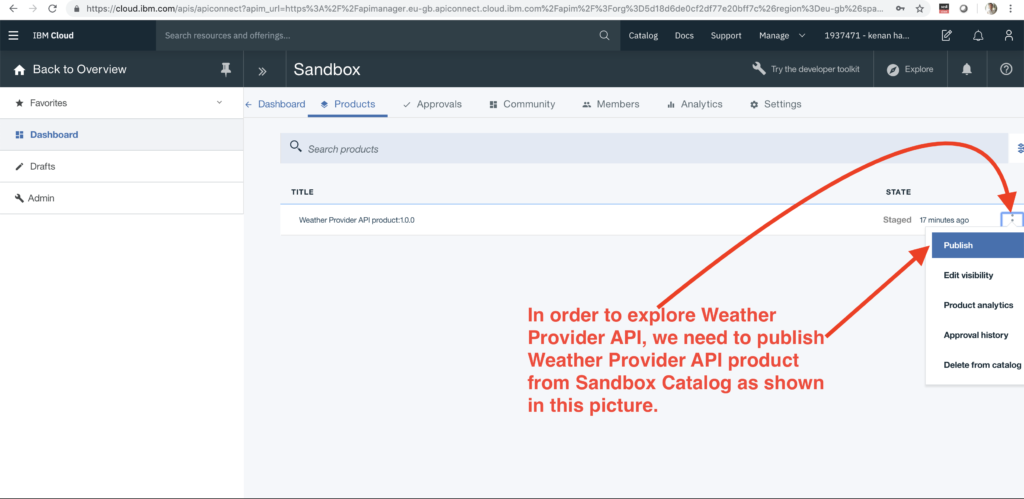Click the product search magnifier icon
Viewport: 1024px width, 499px height.
click(296, 146)
